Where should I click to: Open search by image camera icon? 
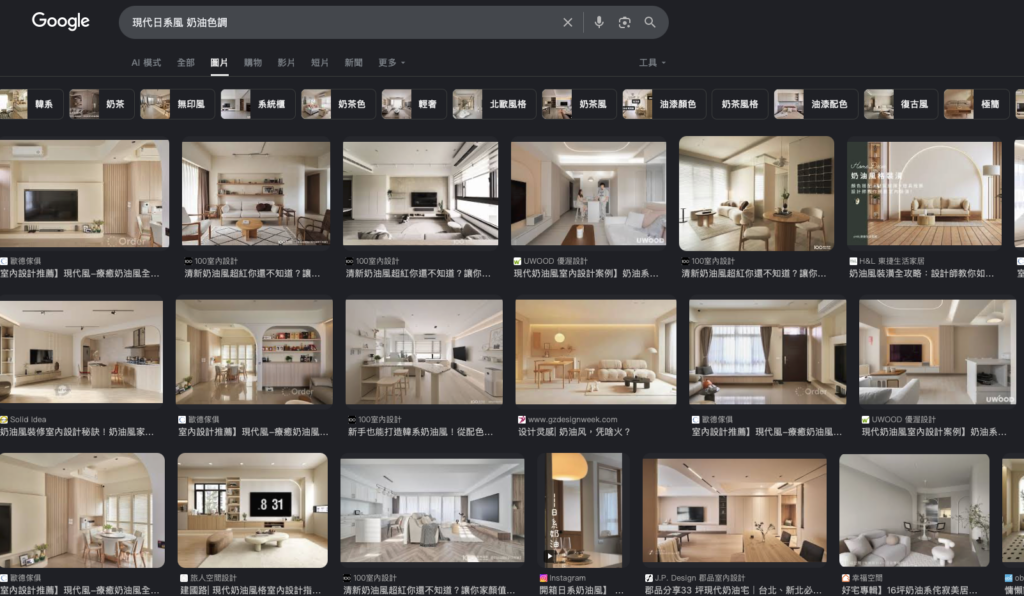coord(624,22)
